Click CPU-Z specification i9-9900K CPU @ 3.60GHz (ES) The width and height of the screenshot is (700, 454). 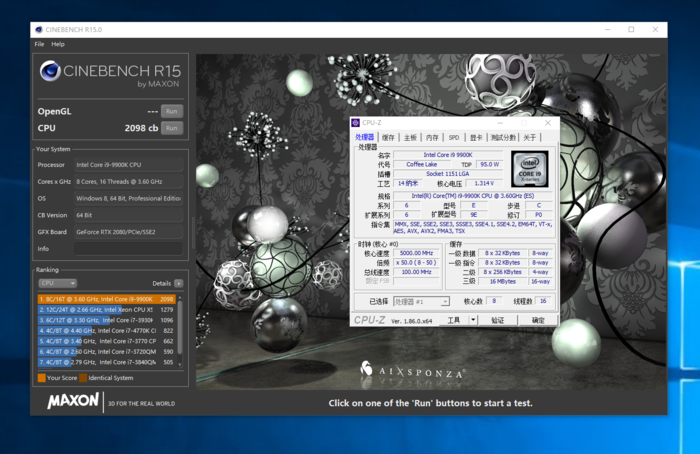pyautogui.click(x=473, y=196)
